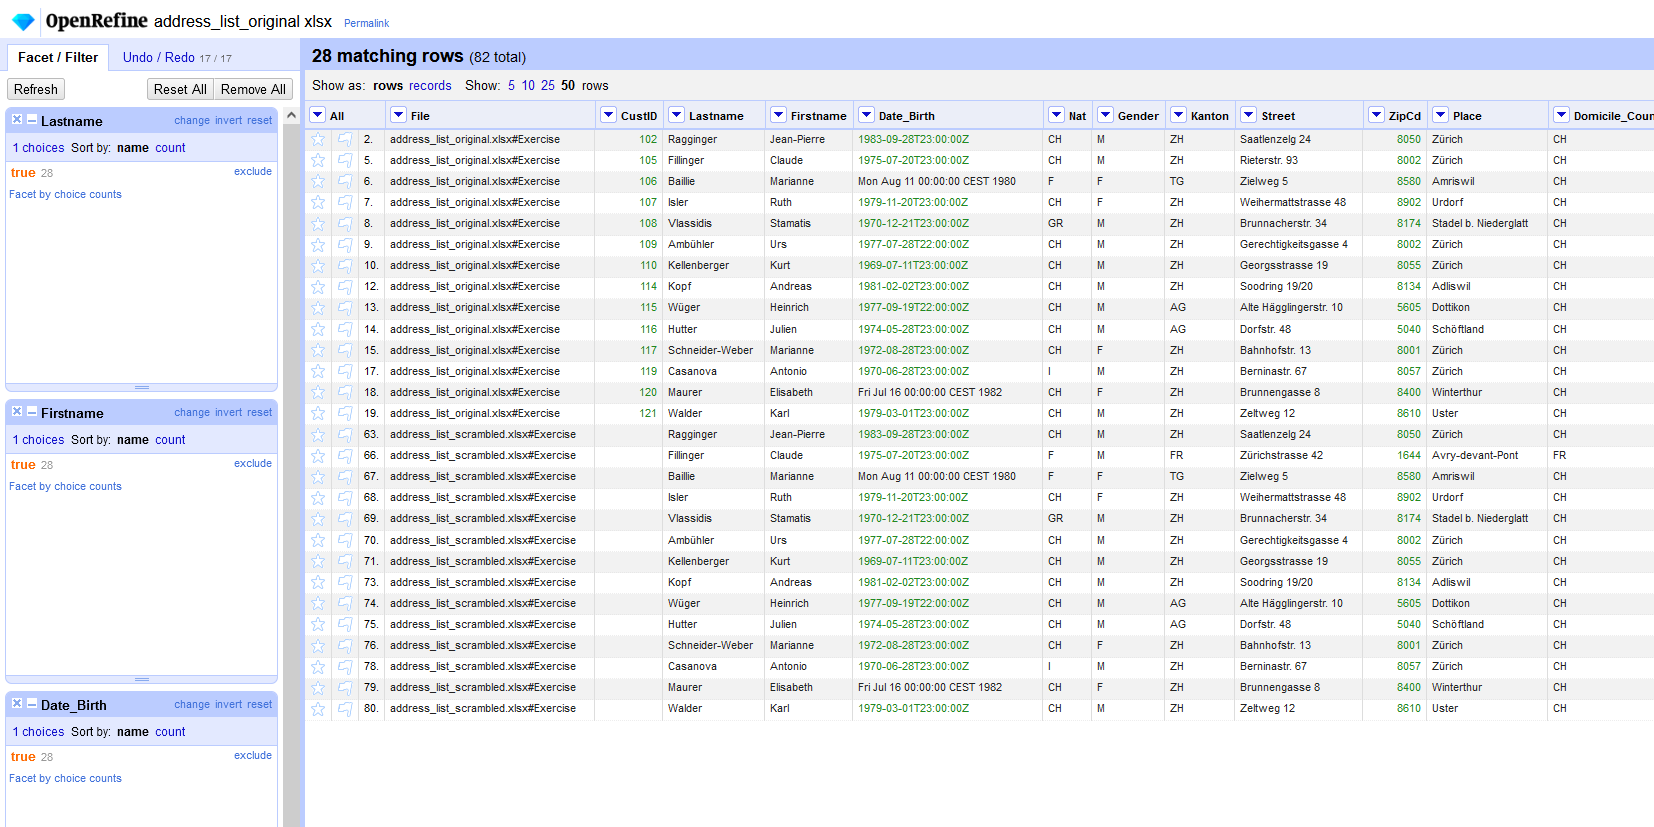Open the Permalink link

click(366, 23)
